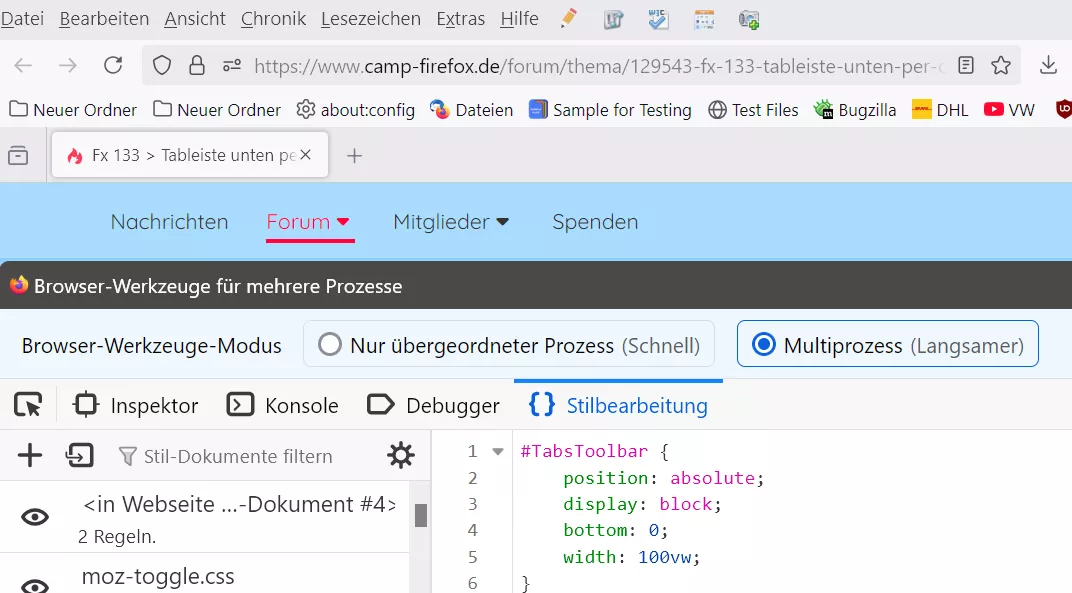Switch to the Debugger tab

click(x=433, y=405)
